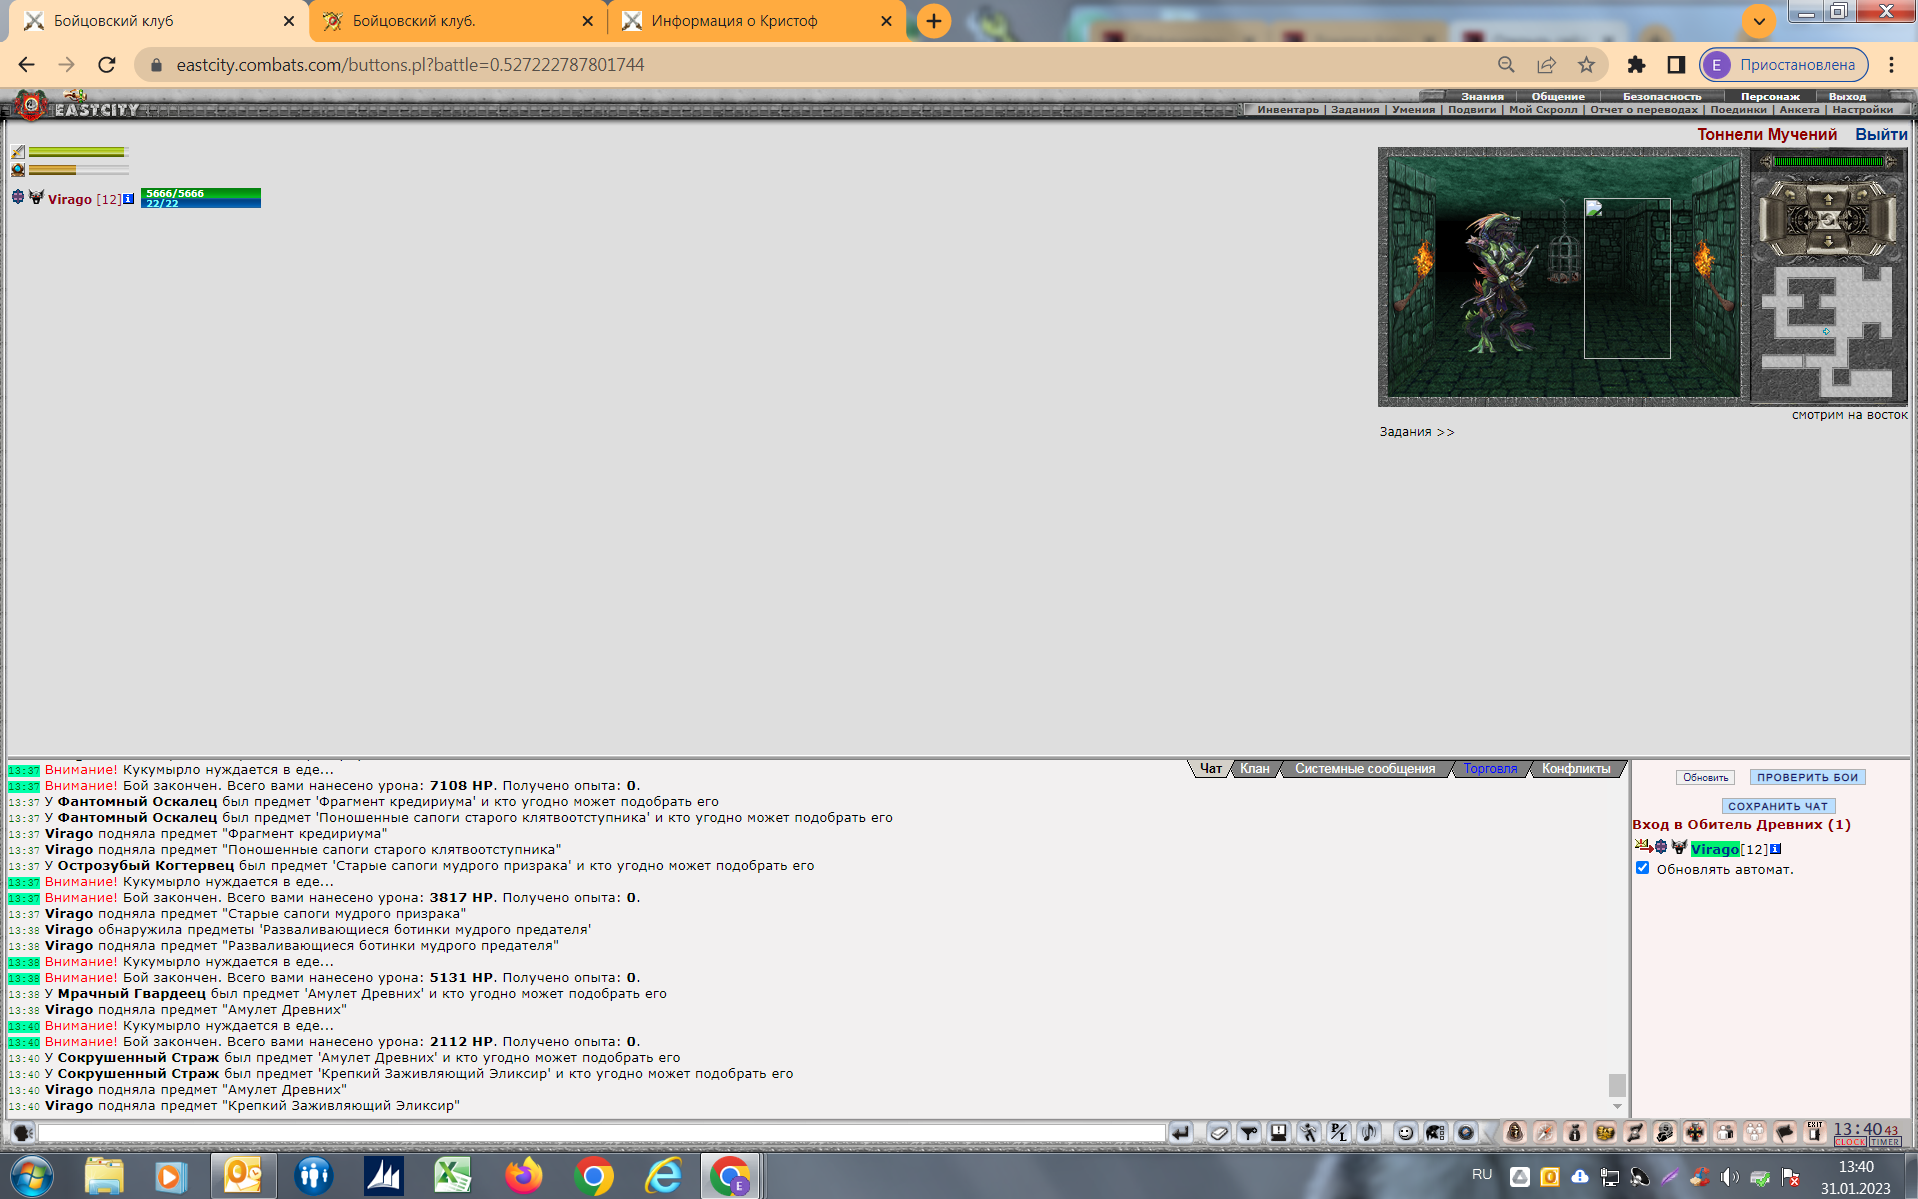The width and height of the screenshot is (1918, 1199).
Task: Open the 'Знания' top menu
Action: 1482,97
